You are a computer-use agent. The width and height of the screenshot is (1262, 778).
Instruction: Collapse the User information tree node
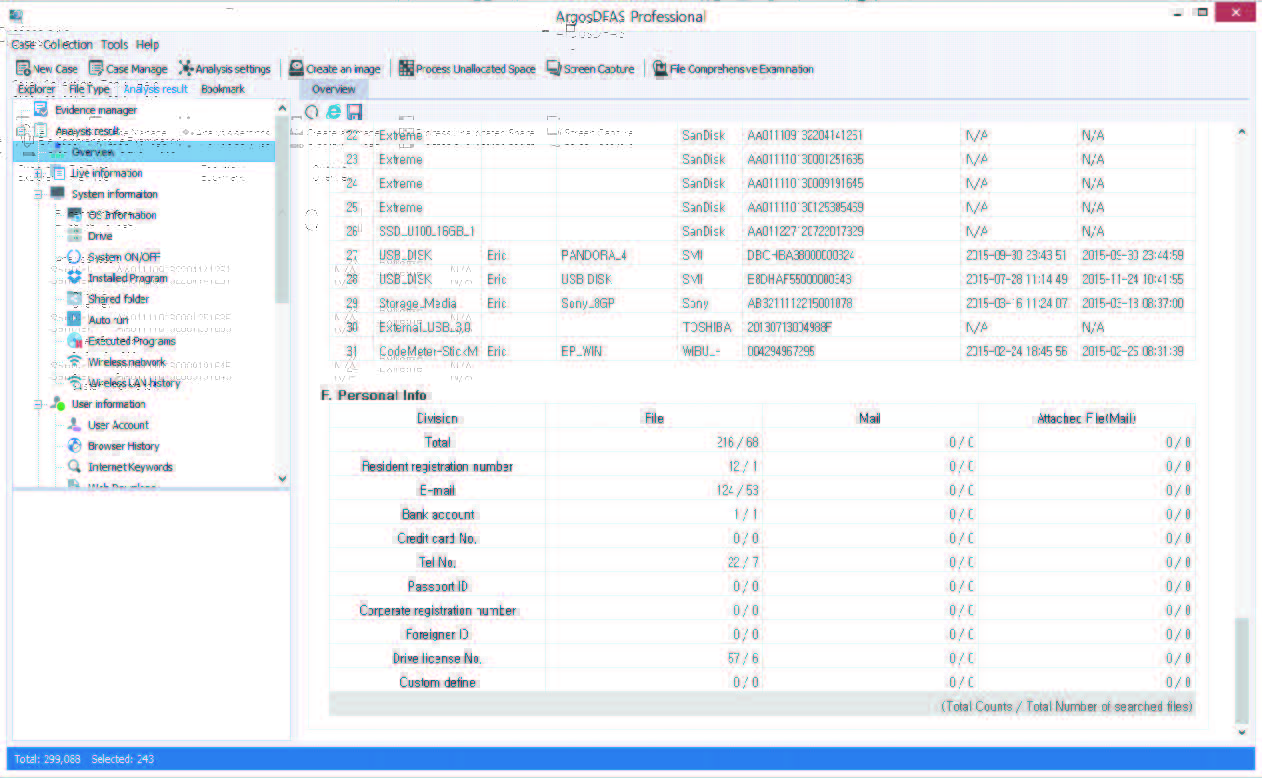pyautogui.click(x=38, y=404)
